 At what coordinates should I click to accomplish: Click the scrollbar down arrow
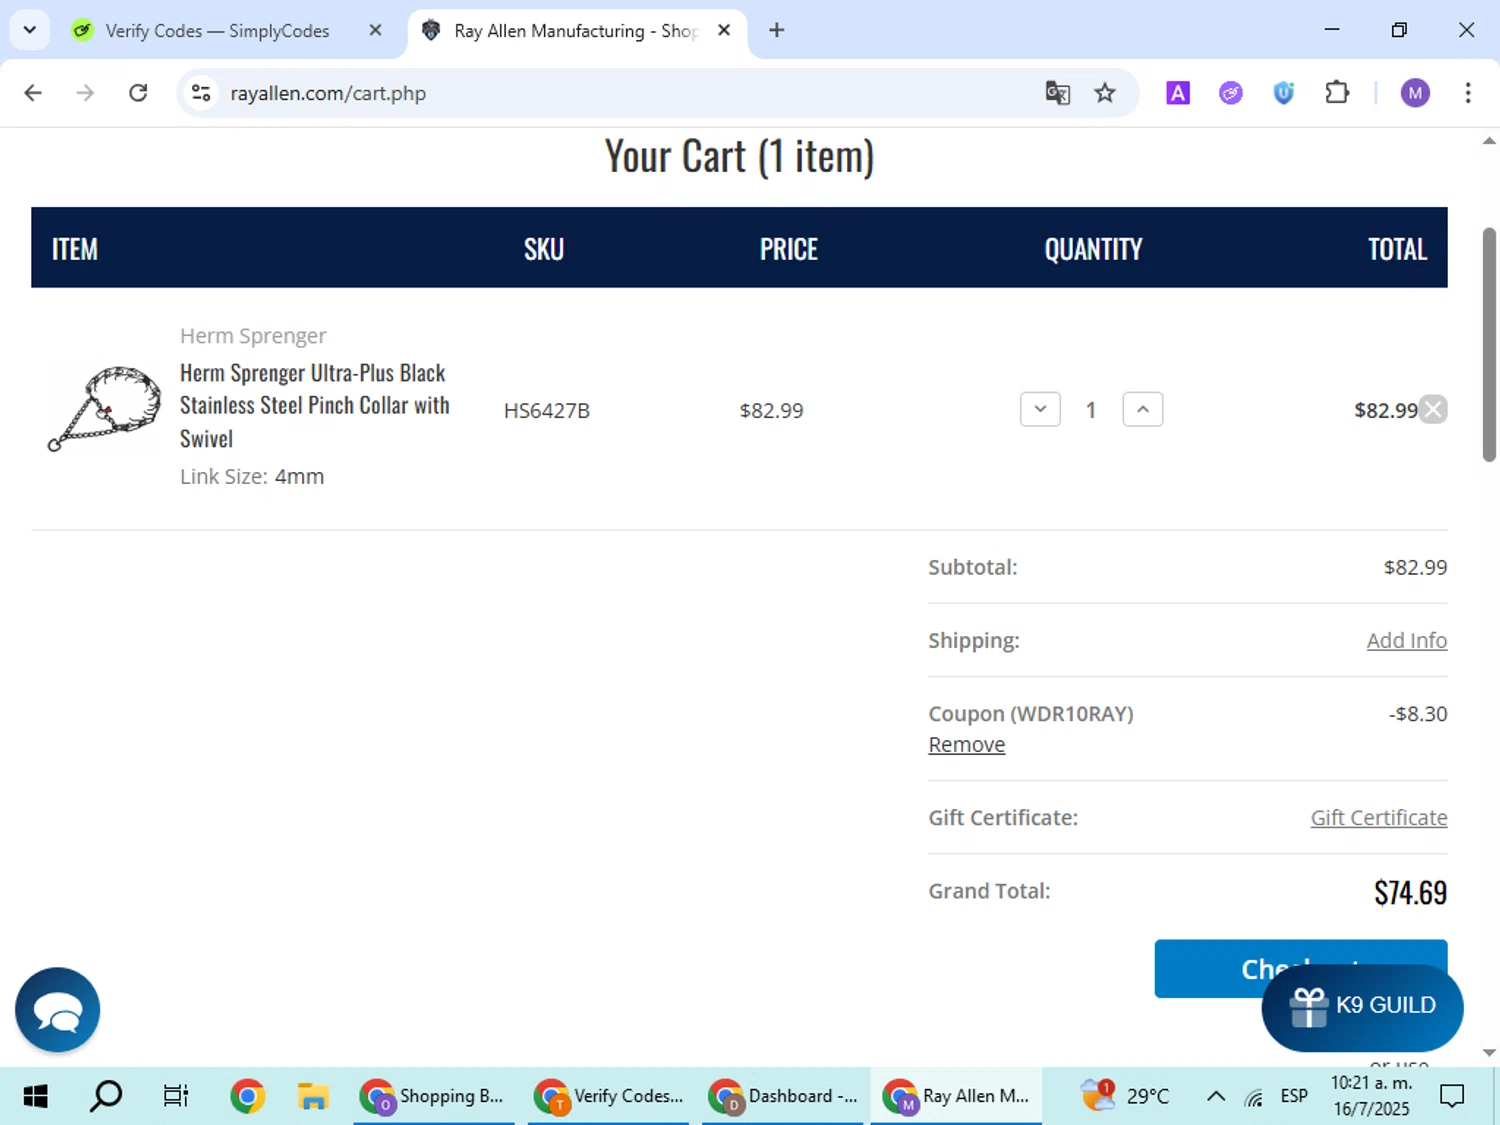pos(1489,1052)
